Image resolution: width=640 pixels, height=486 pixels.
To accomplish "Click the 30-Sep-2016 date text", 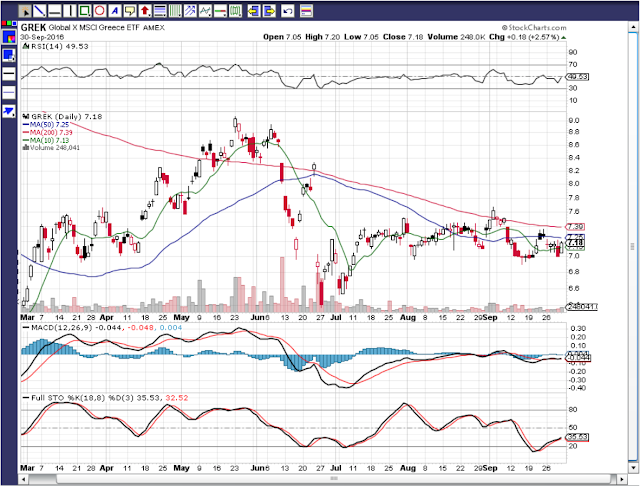I will point(42,37).
